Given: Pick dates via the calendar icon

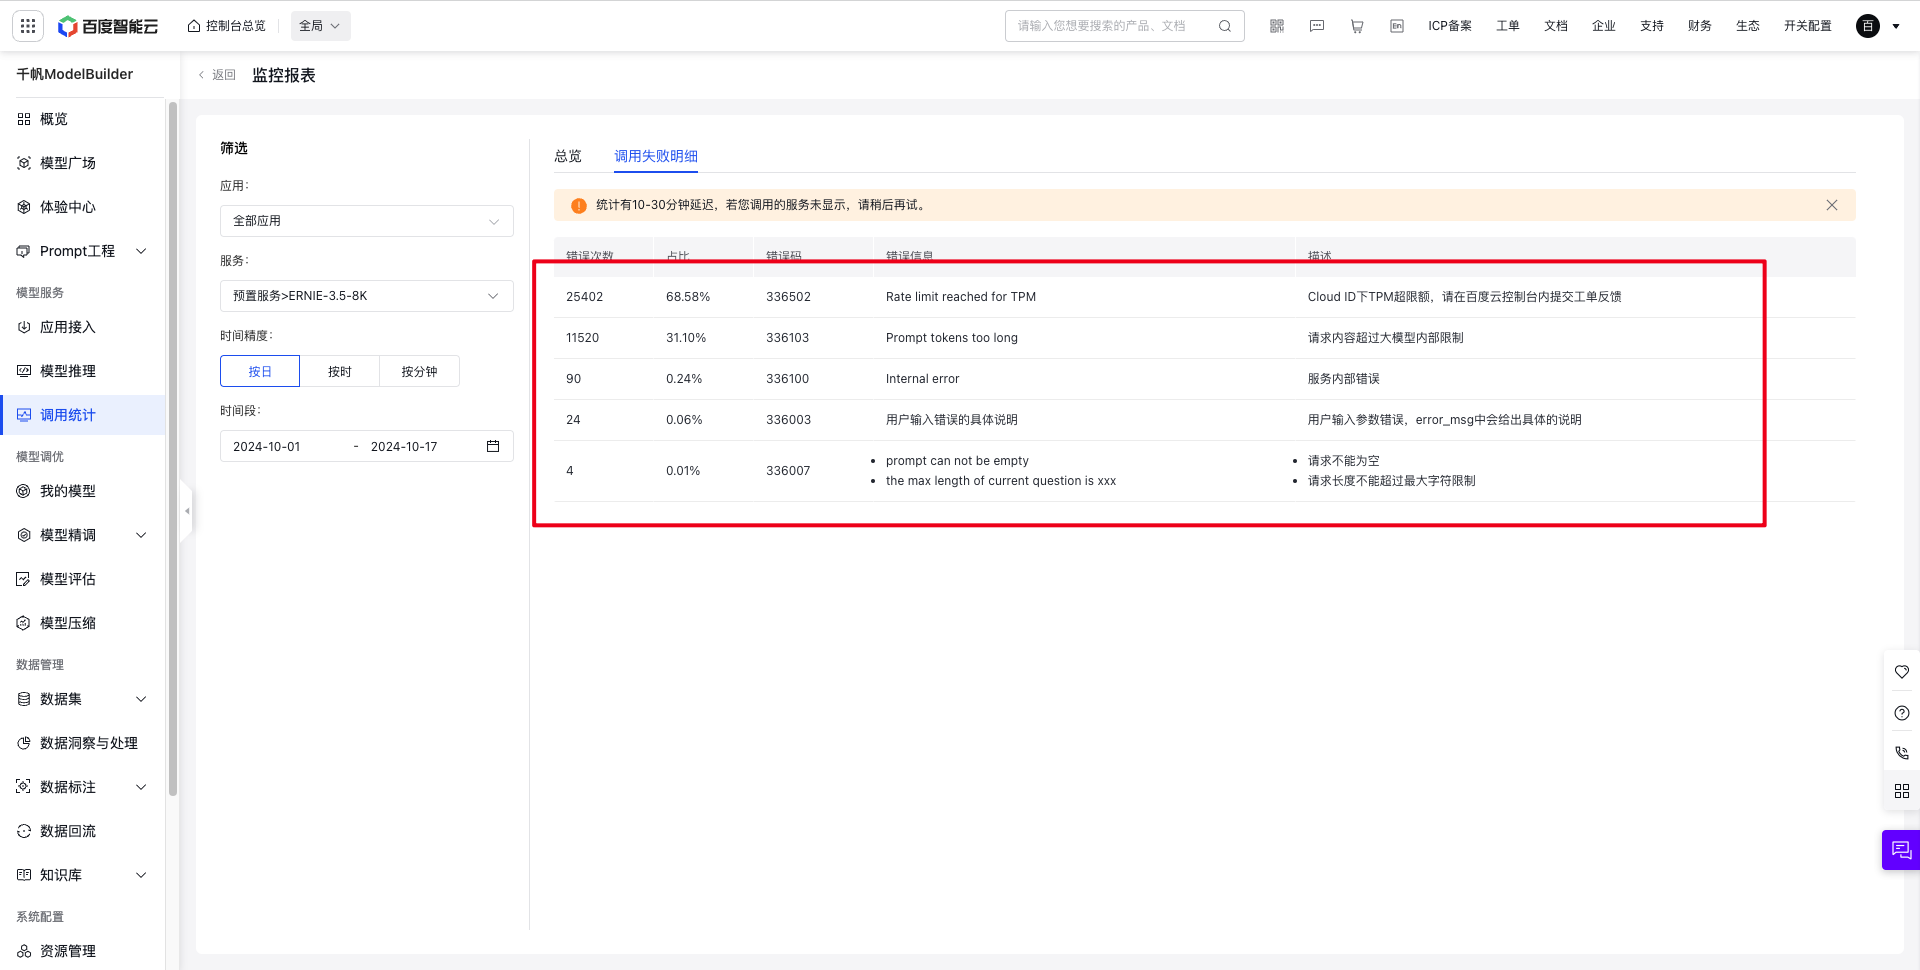Looking at the screenshot, I should (493, 446).
